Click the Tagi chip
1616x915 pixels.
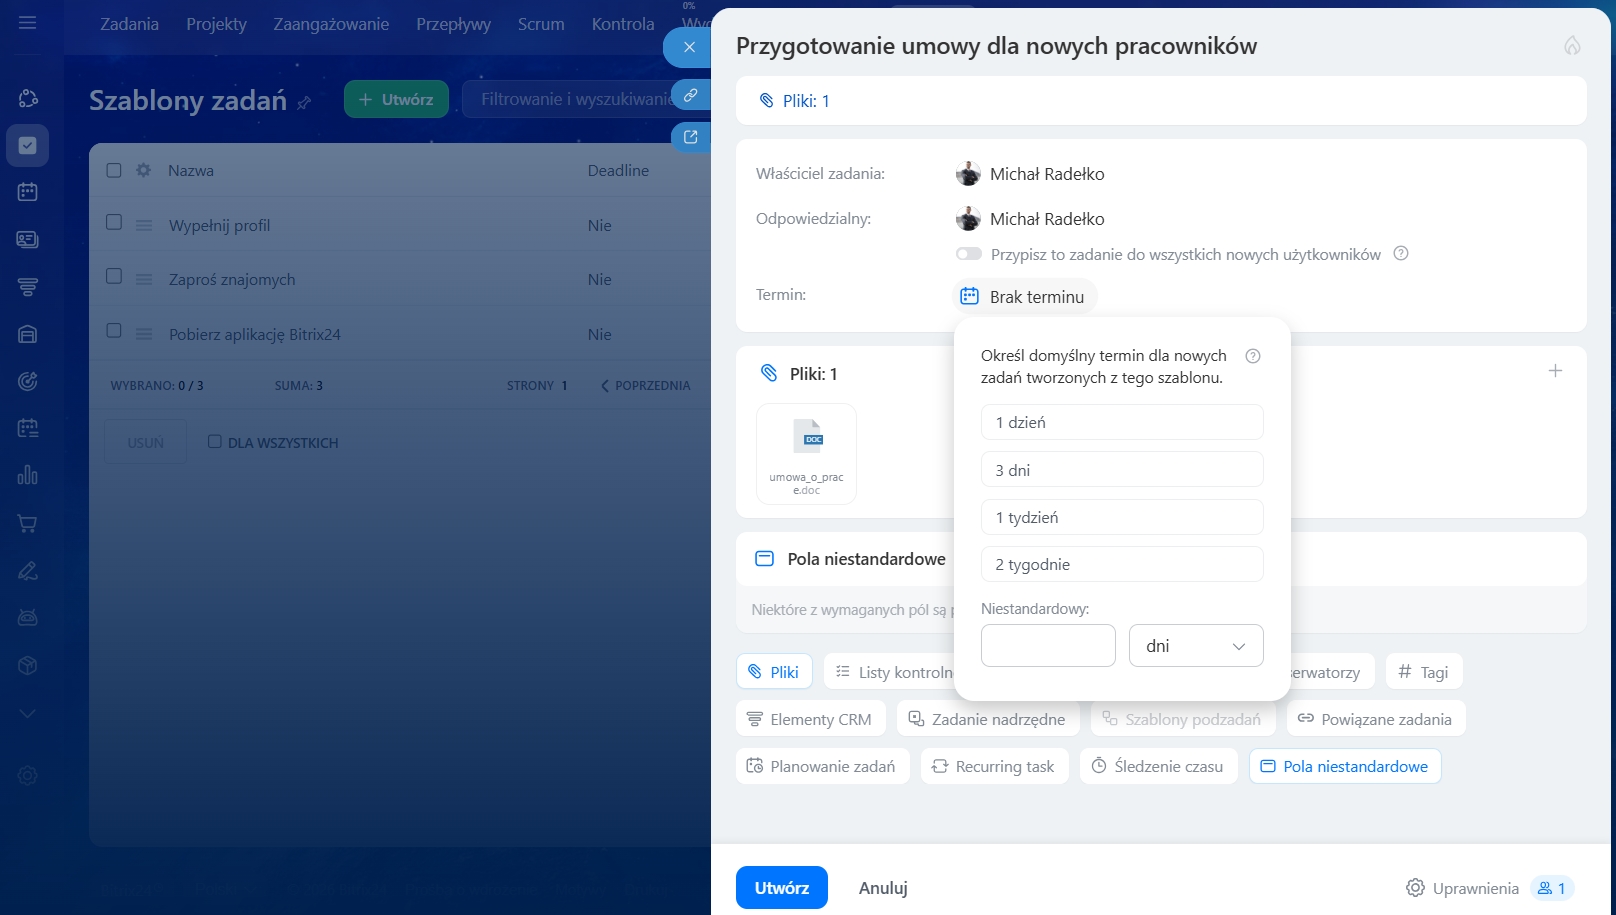tap(1424, 672)
